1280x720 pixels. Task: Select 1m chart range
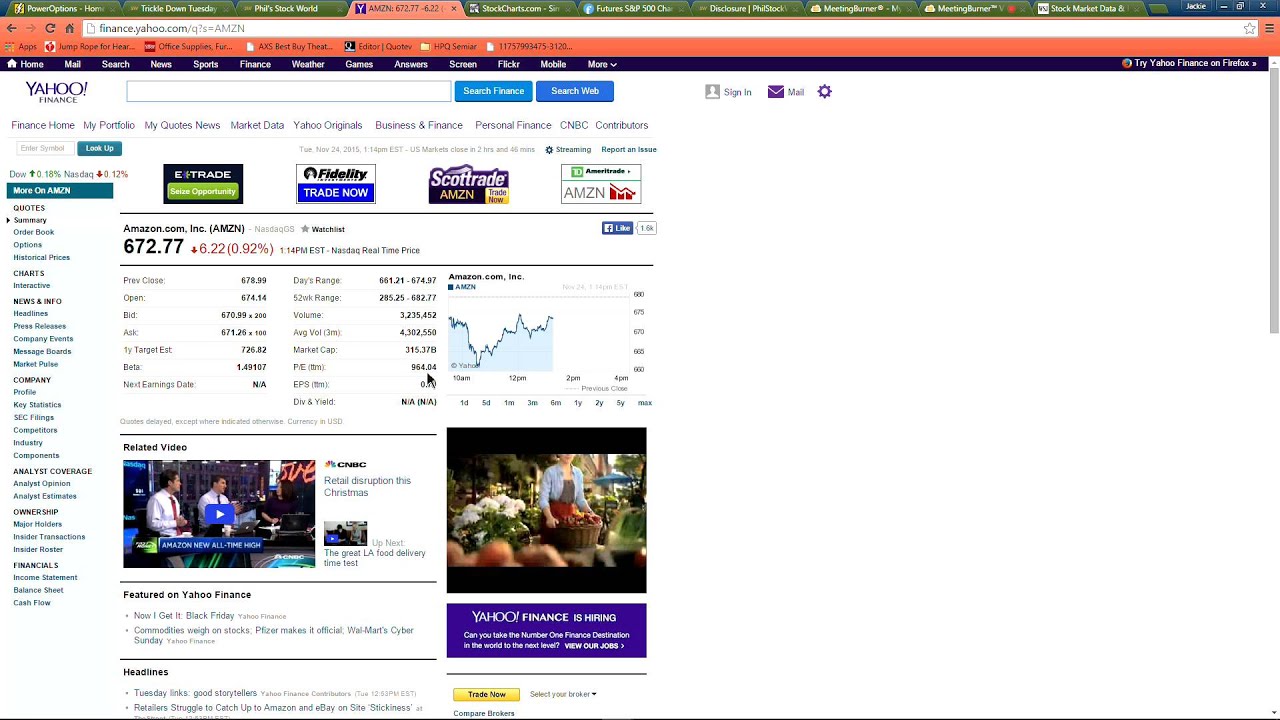(509, 403)
